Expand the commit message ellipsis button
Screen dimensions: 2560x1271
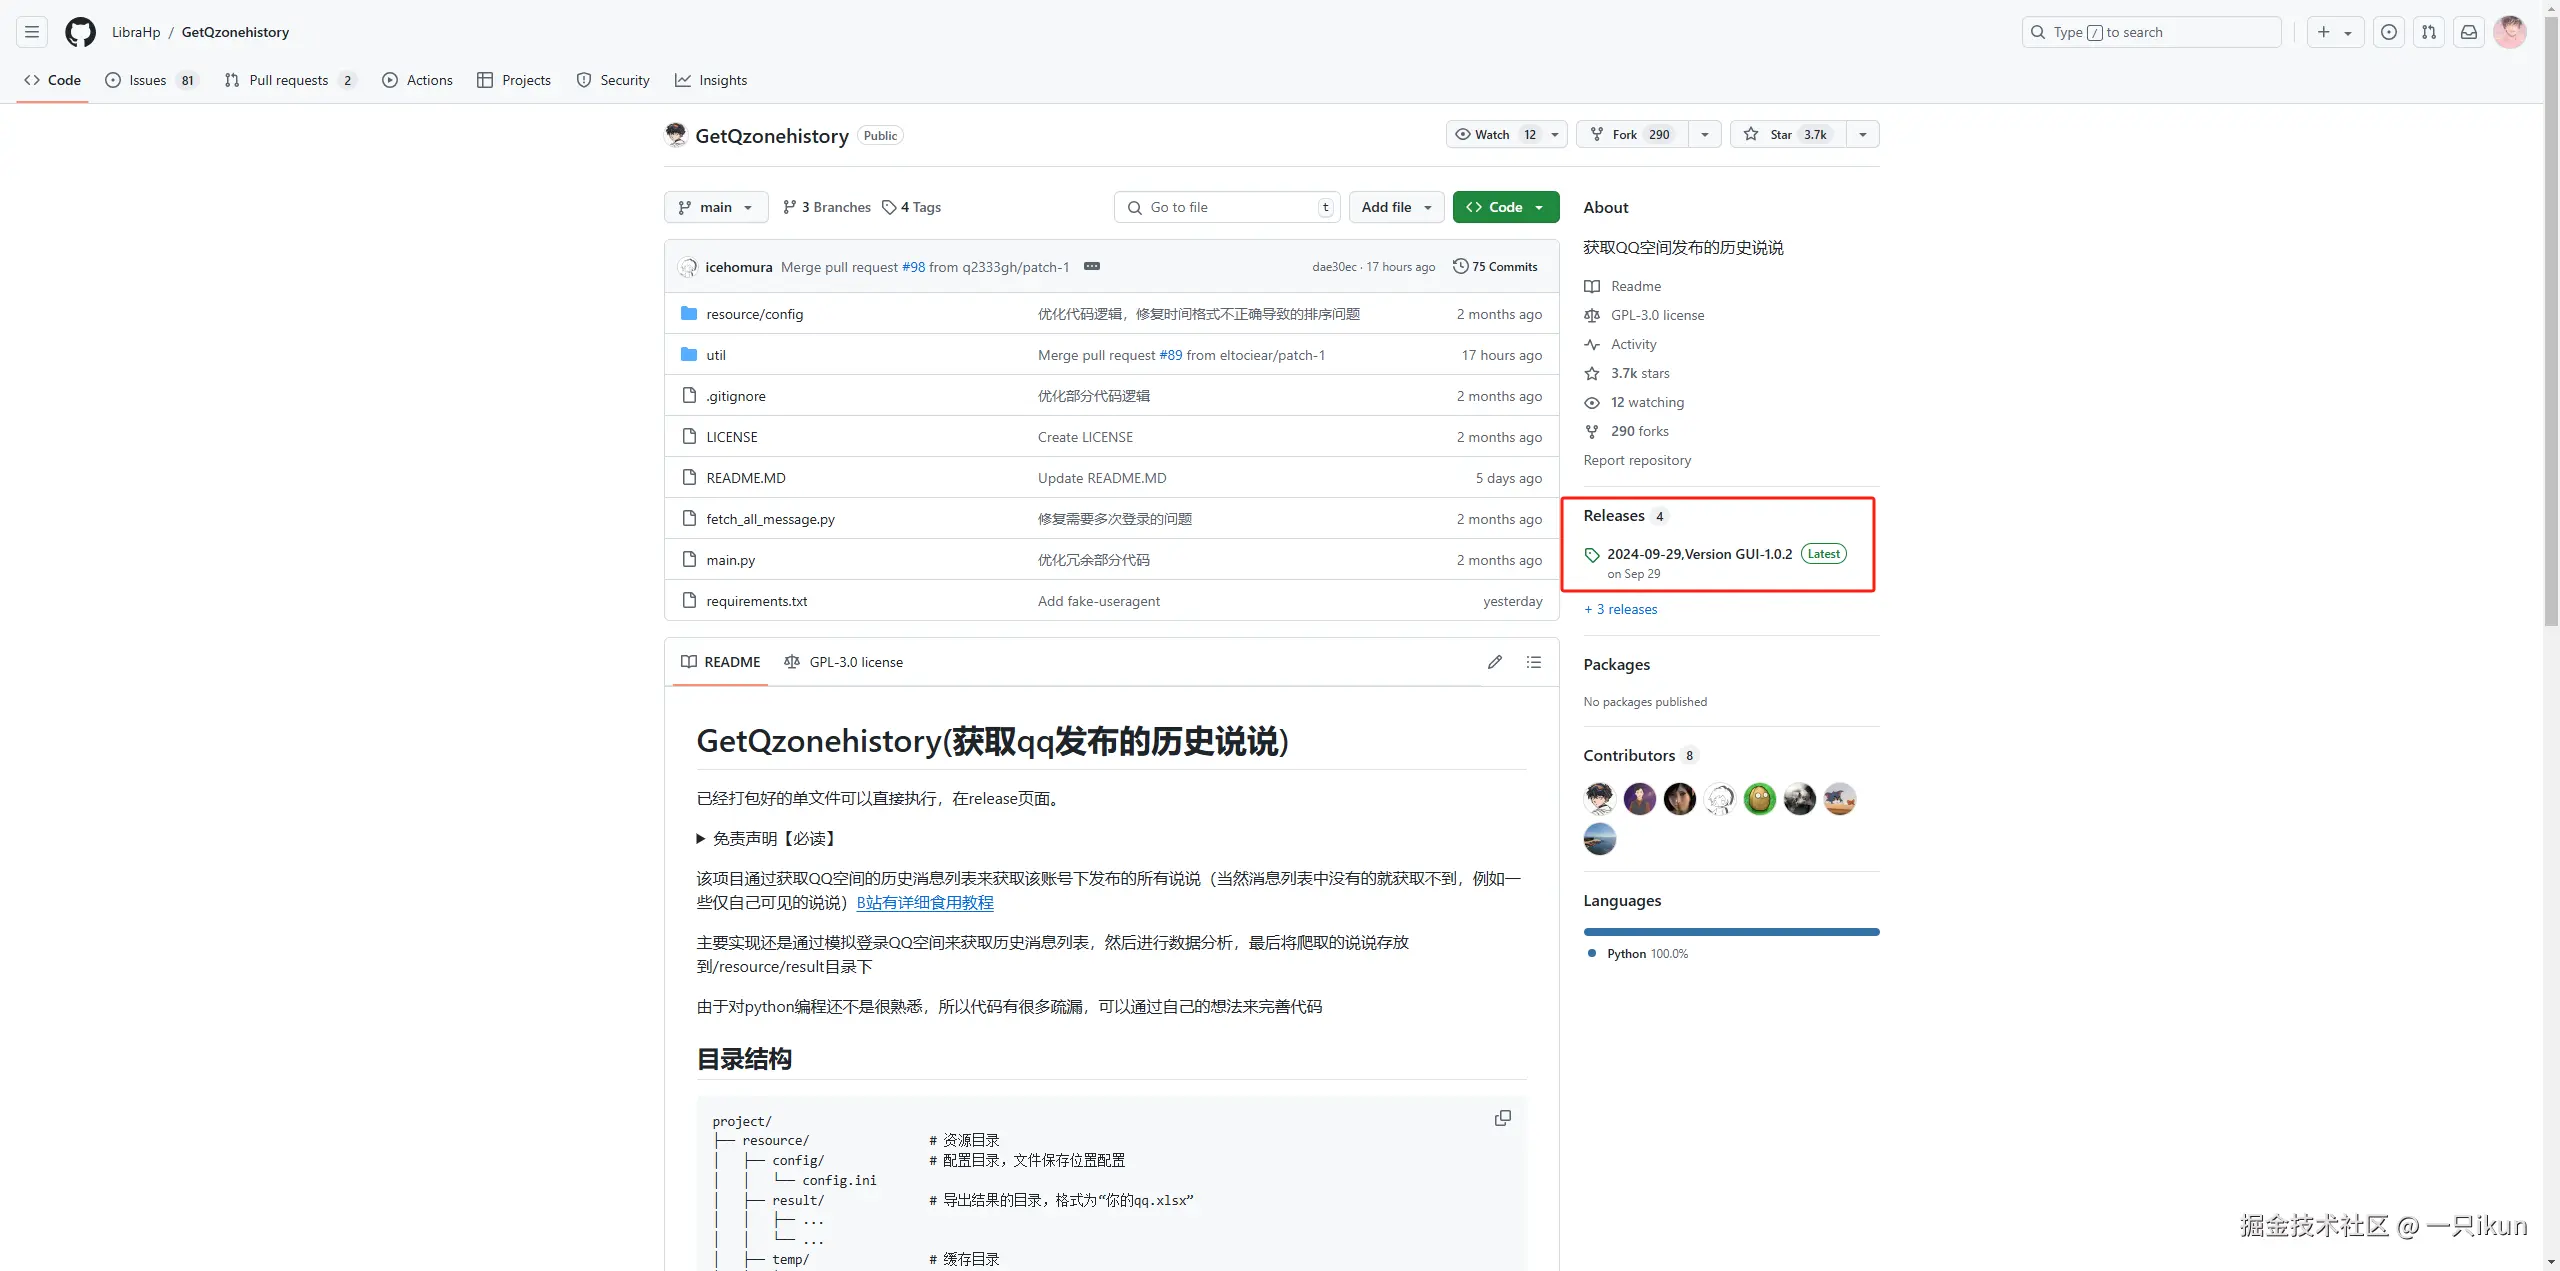click(1092, 266)
